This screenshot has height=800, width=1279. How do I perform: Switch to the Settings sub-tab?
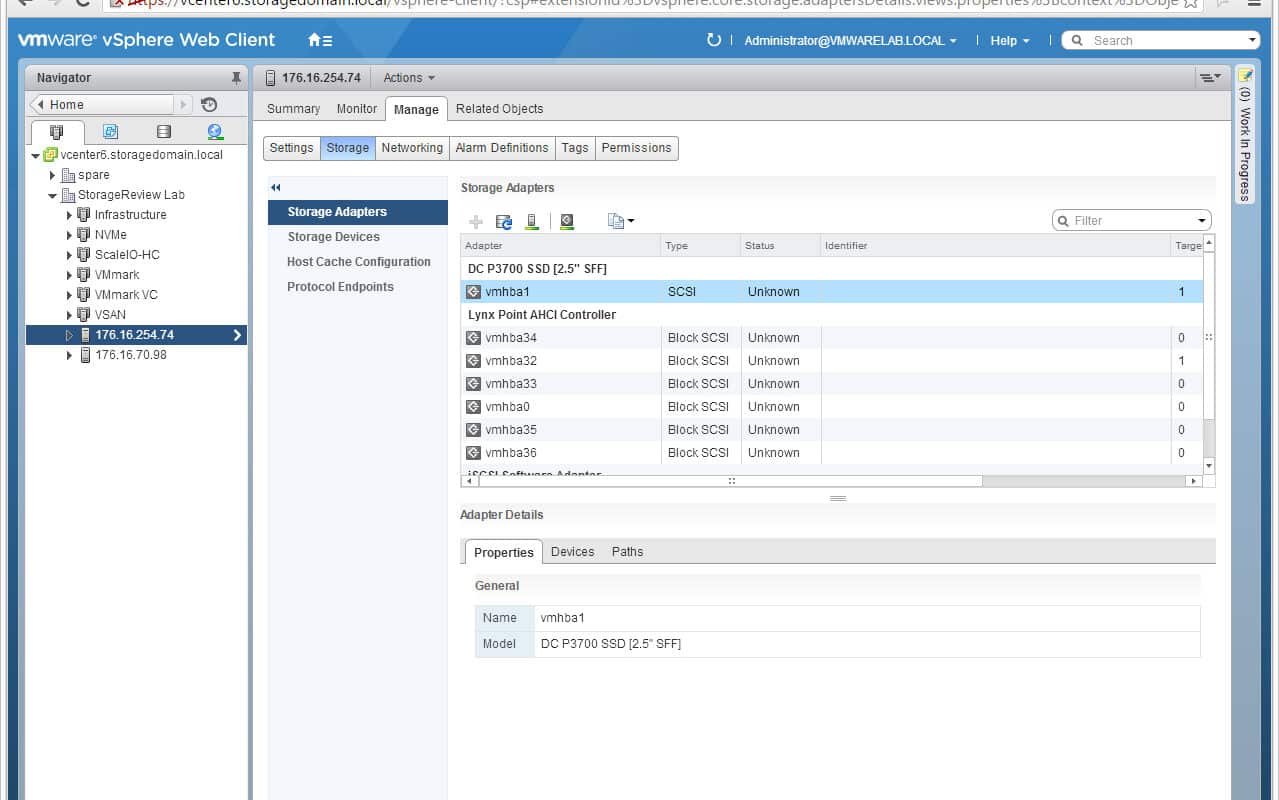(x=292, y=148)
